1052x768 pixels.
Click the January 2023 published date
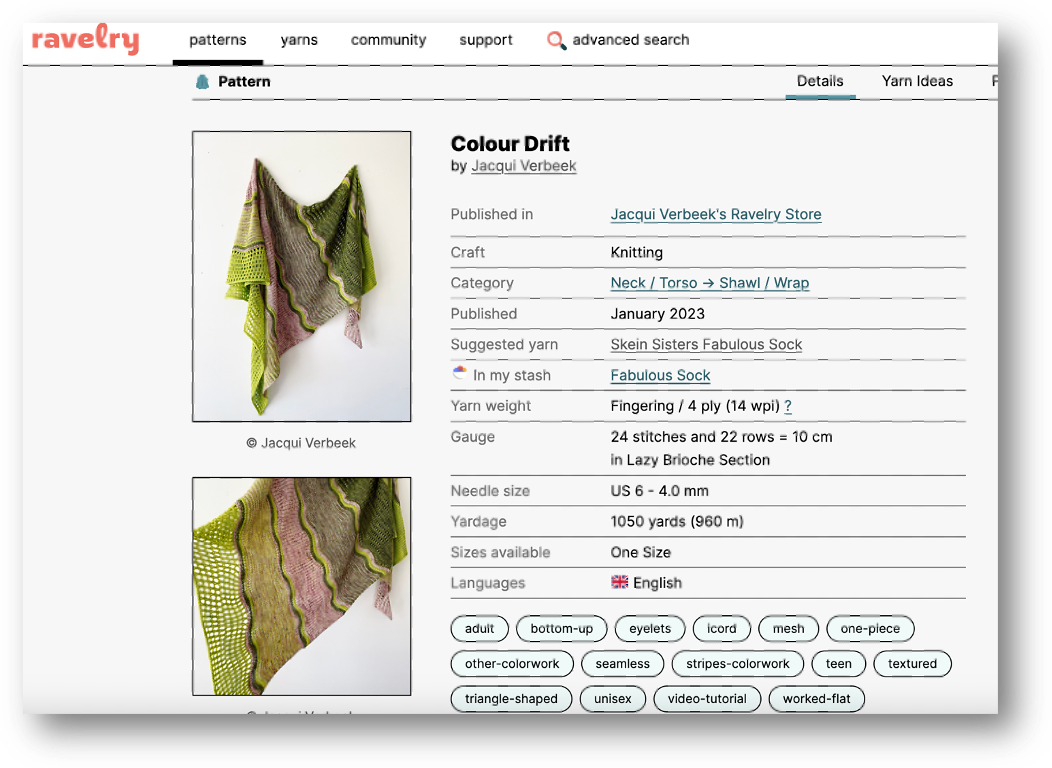[x=658, y=314]
